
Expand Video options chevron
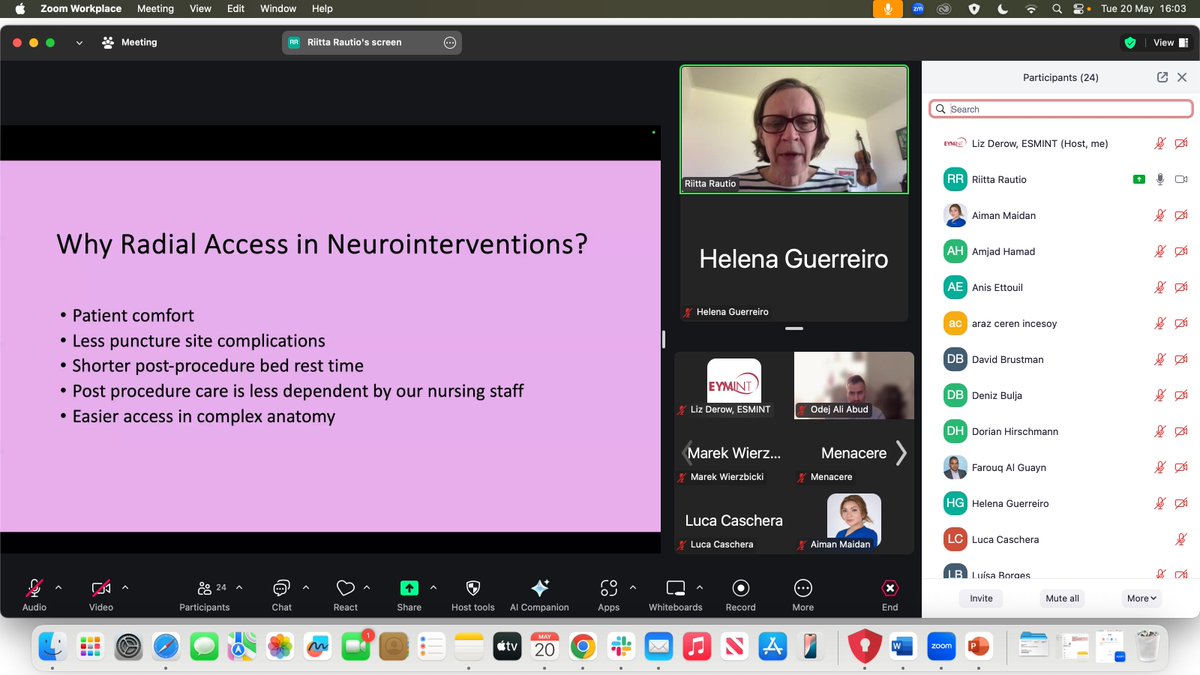(125, 588)
